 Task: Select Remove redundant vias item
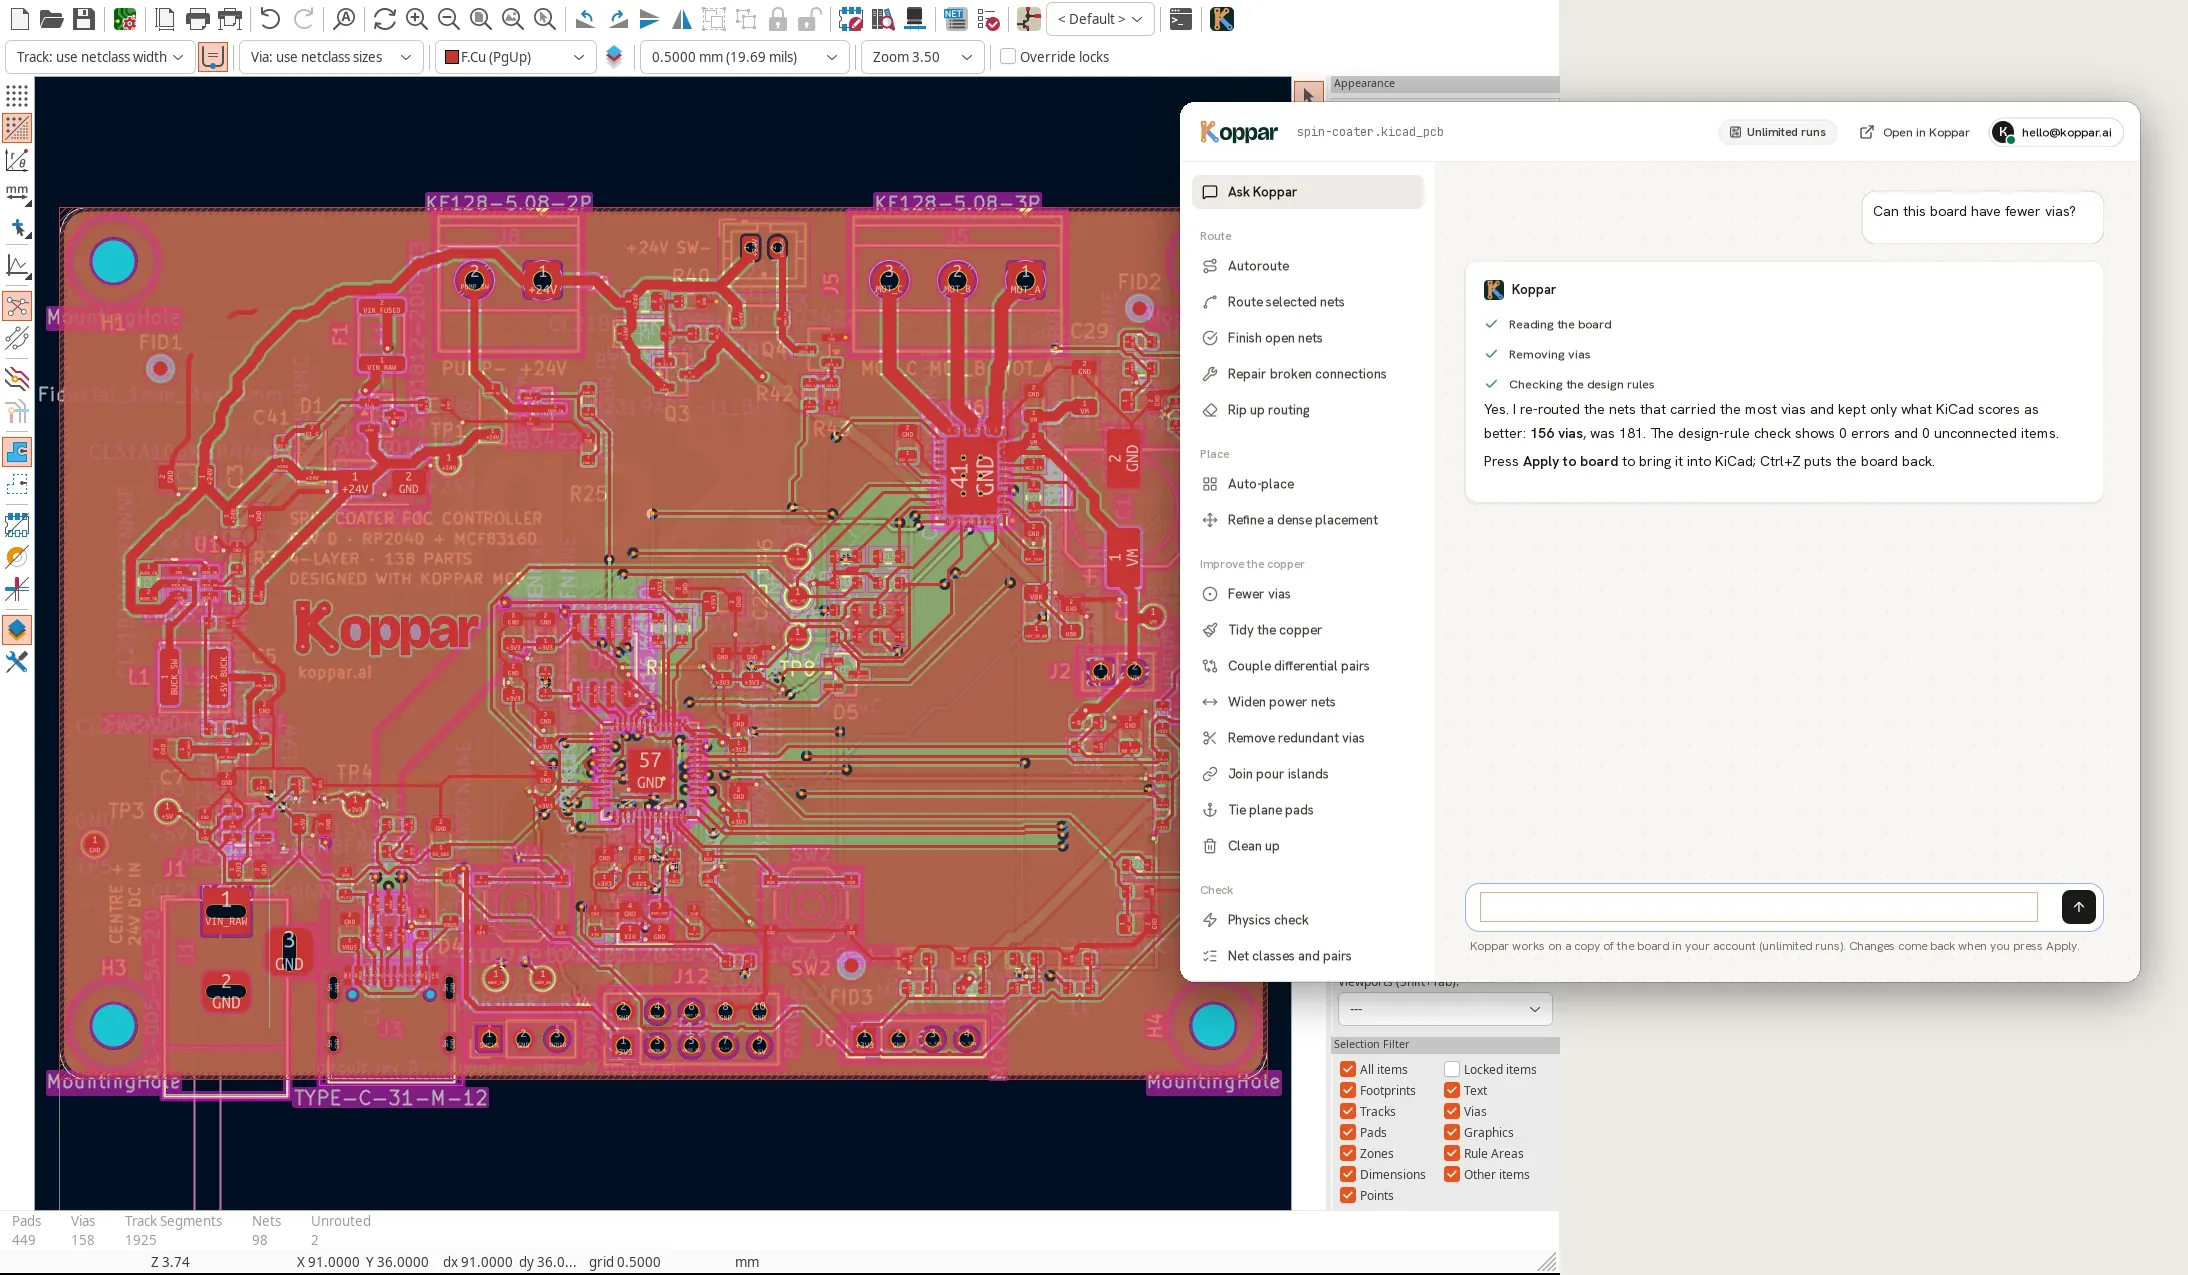pos(1307,738)
